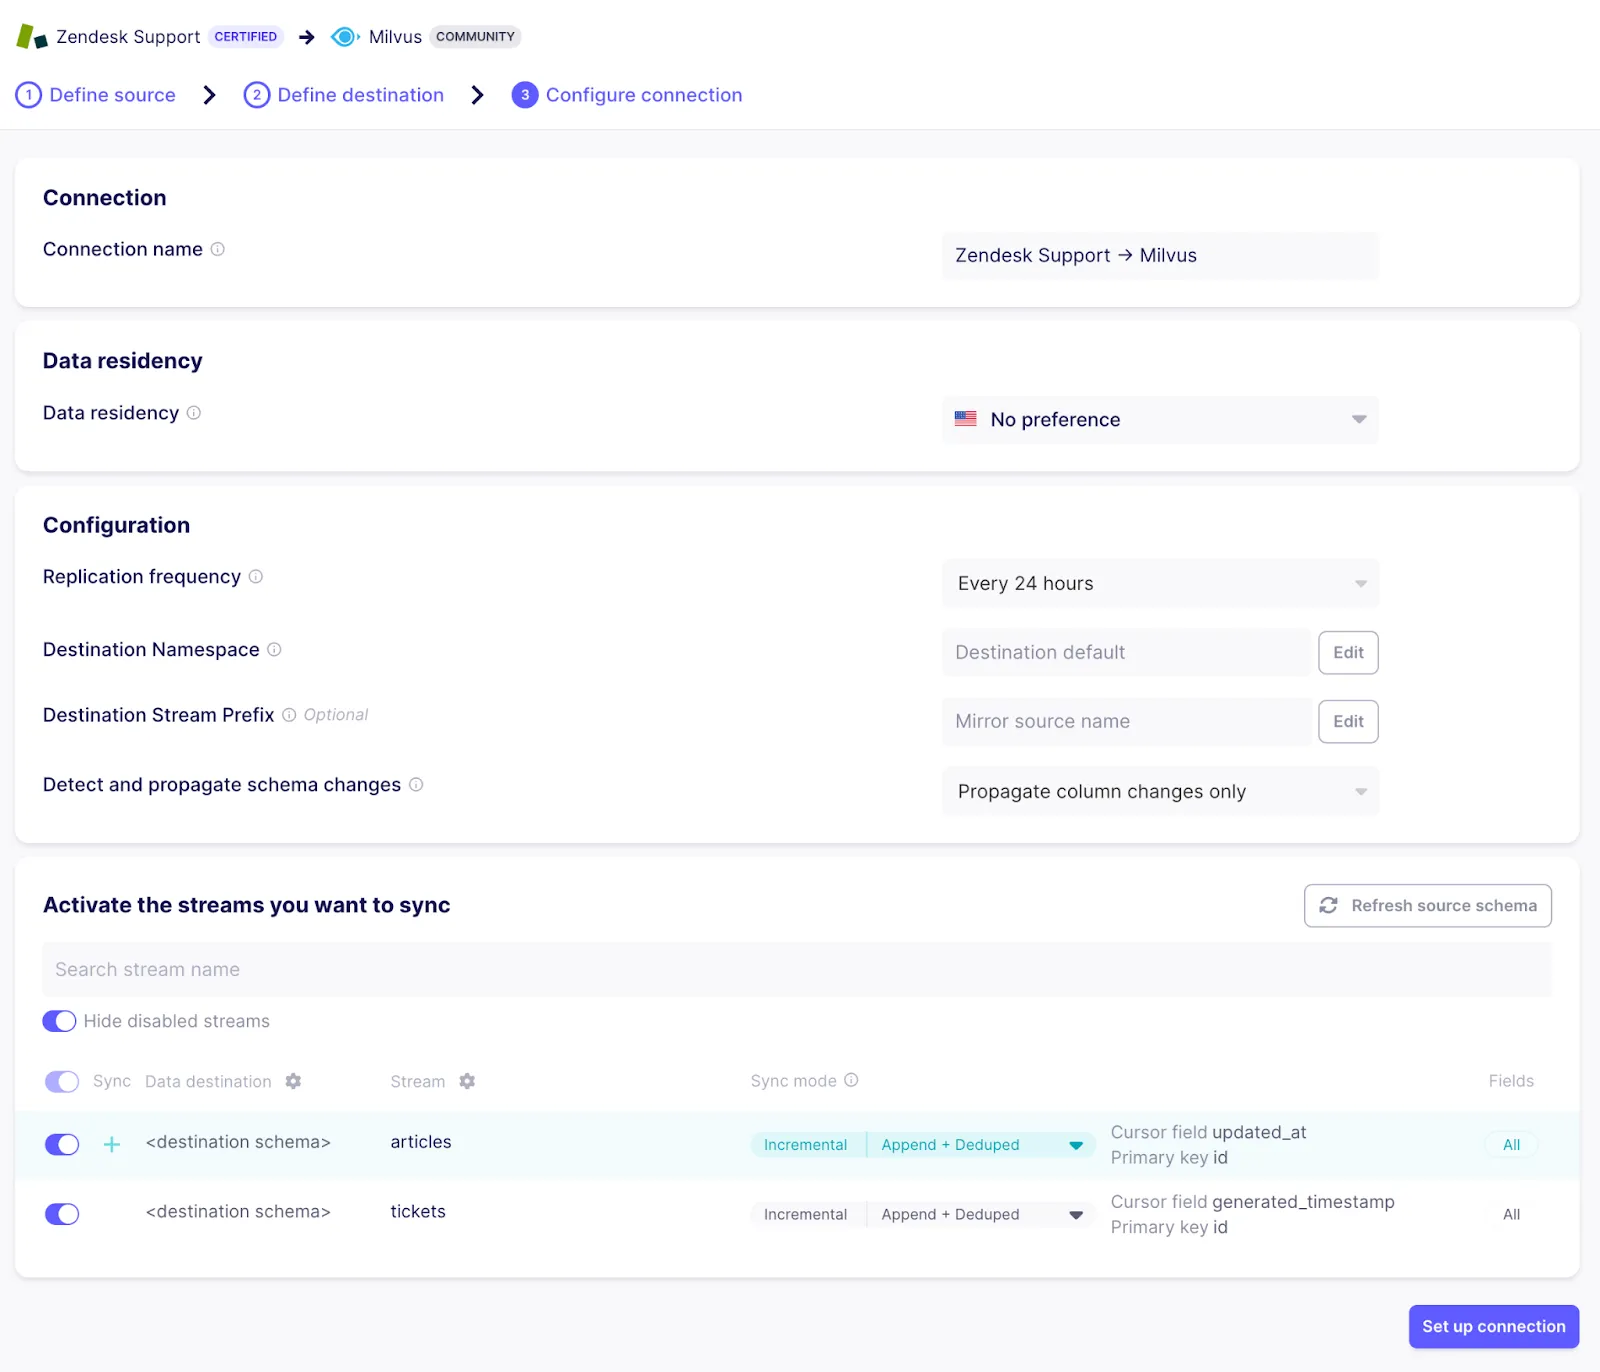Click Cursor field generated_timestamp text

1252,1202
